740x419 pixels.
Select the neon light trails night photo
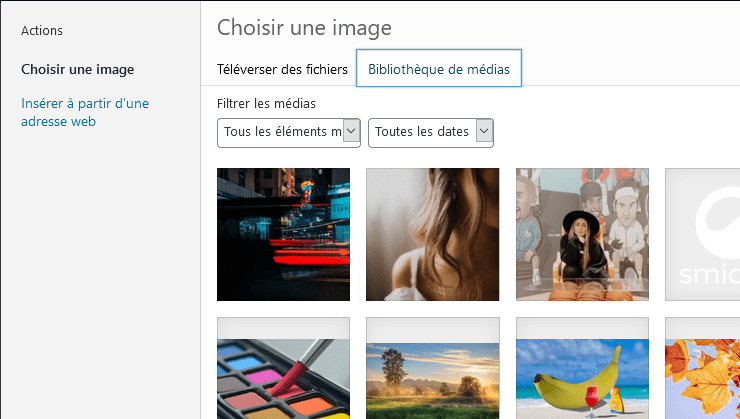tap(283, 234)
